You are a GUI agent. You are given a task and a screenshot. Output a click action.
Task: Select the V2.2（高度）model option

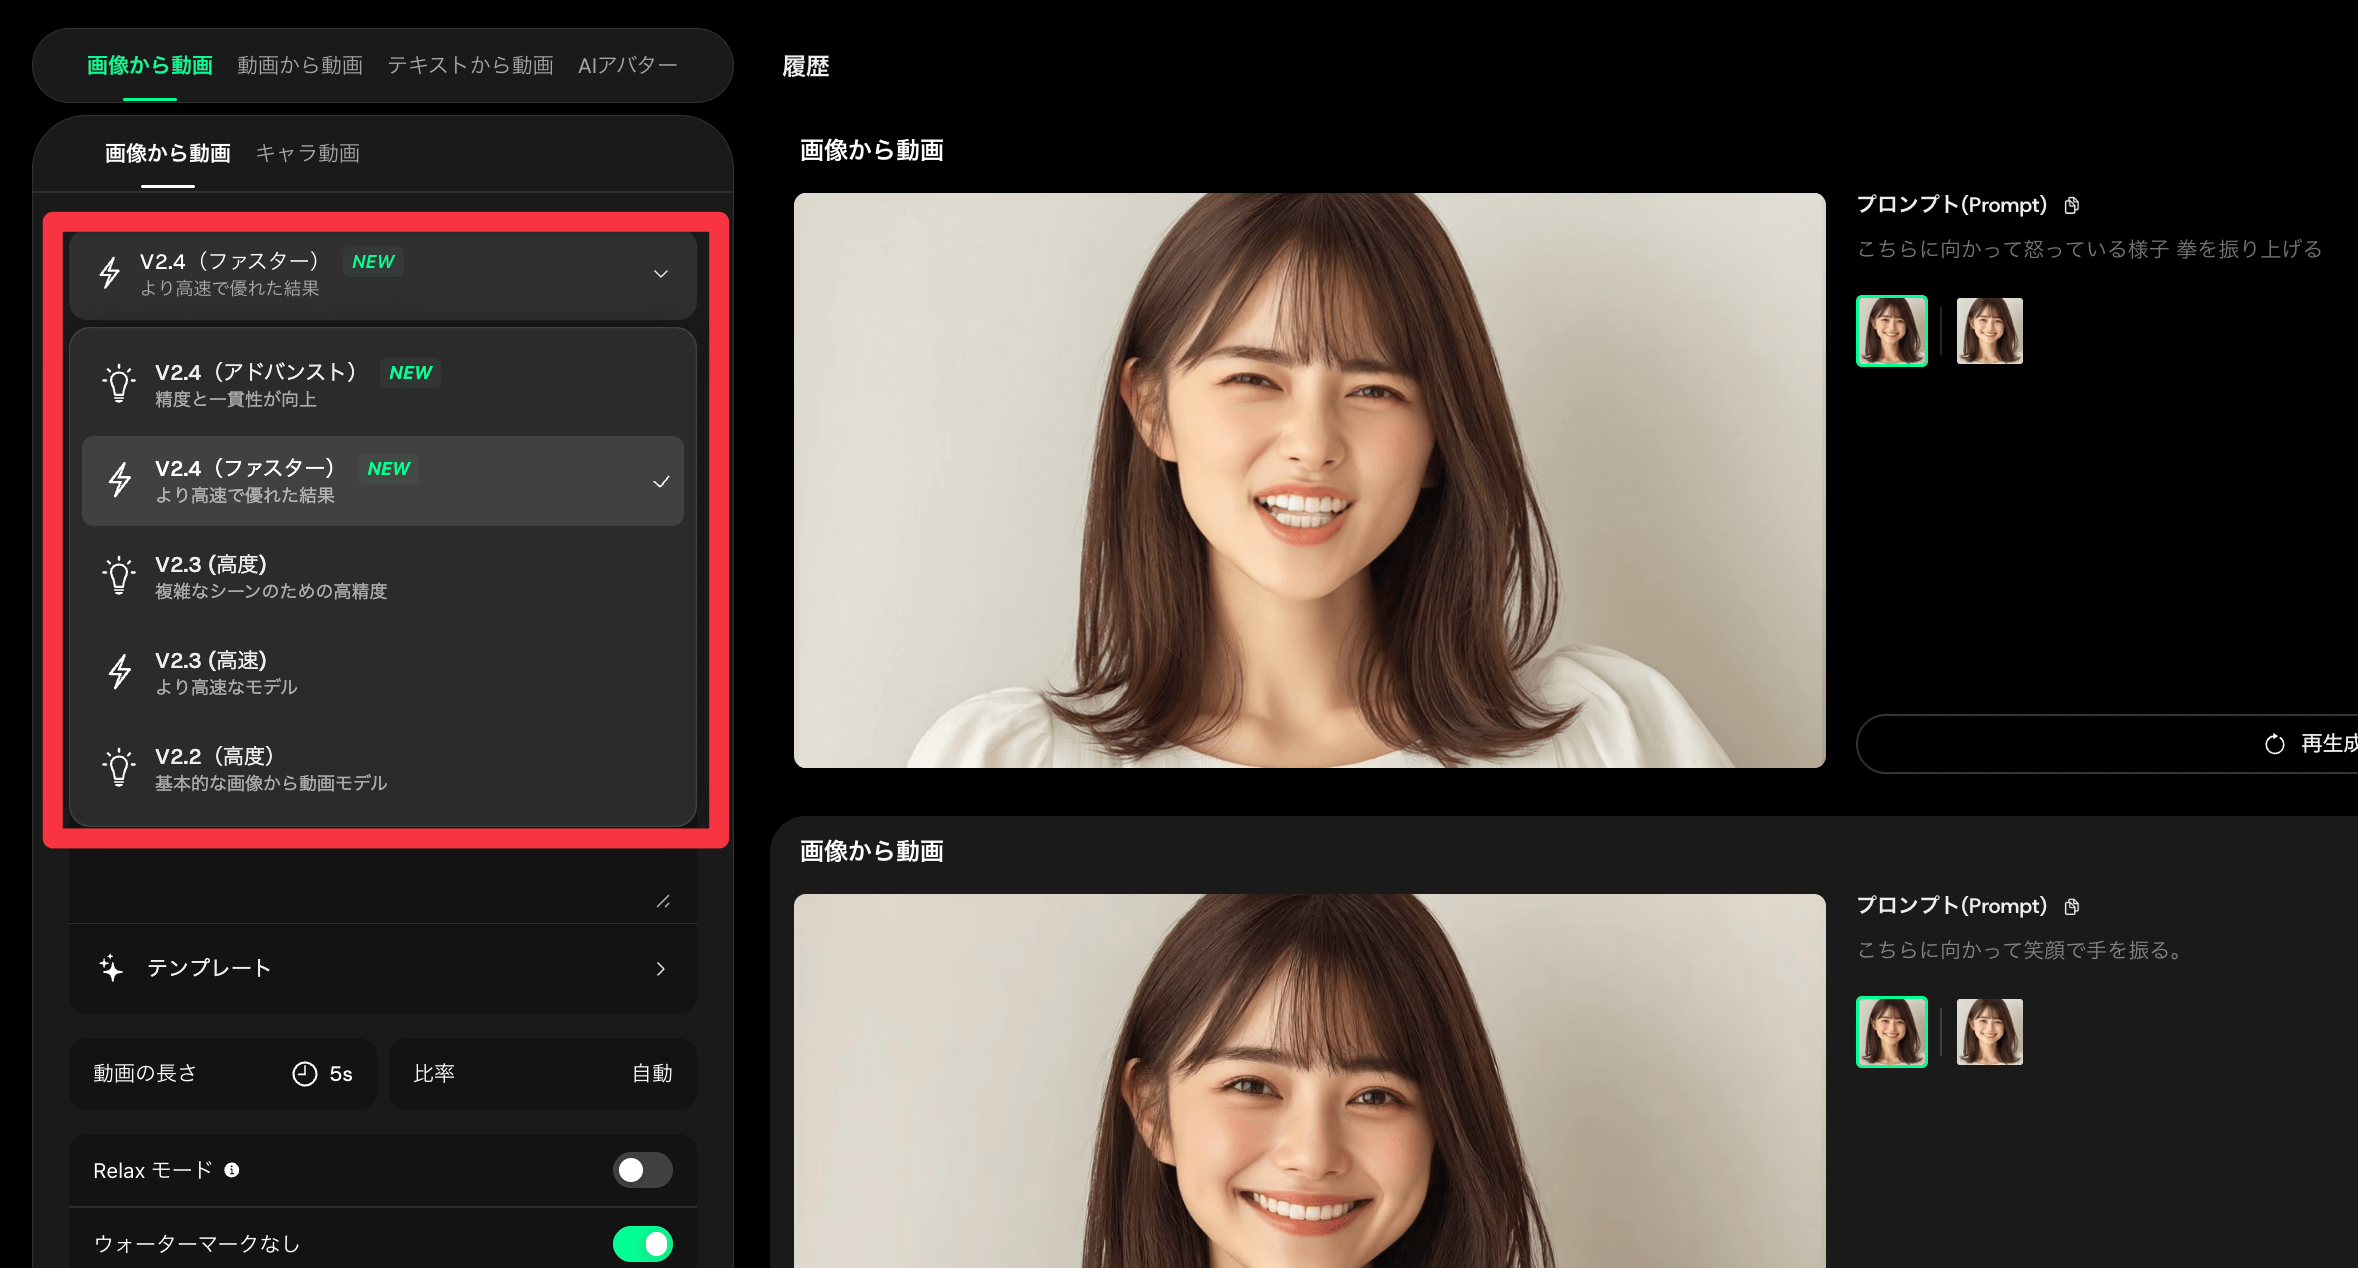tap(383, 767)
